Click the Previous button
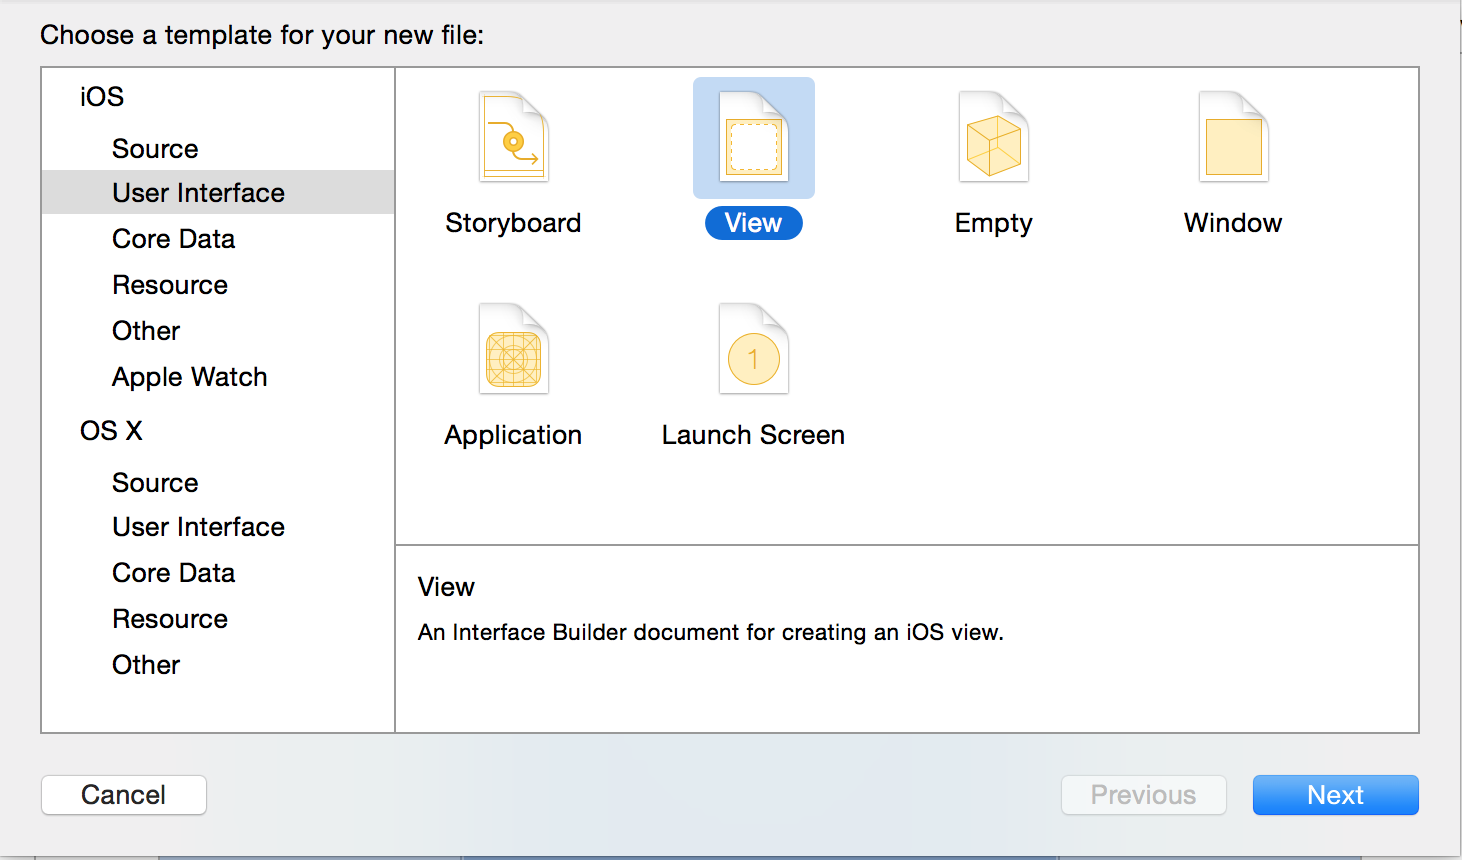 click(1143, 795)
